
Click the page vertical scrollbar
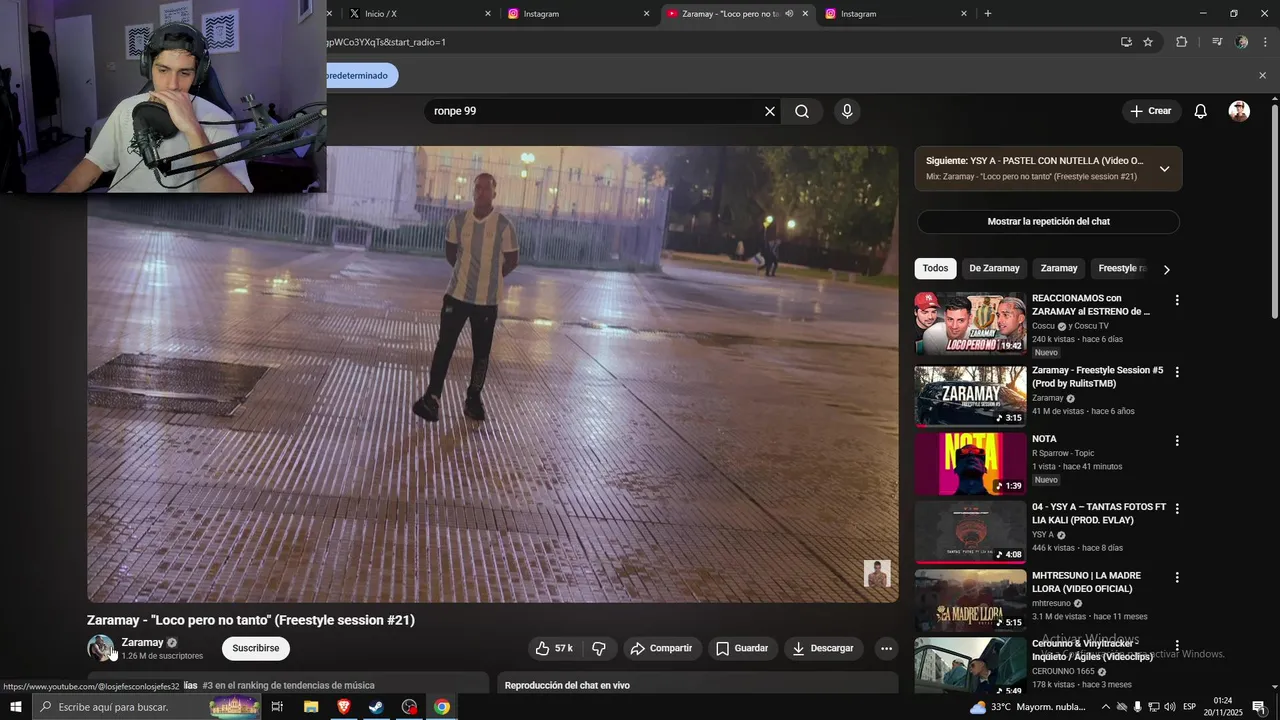click(1274, 210)
